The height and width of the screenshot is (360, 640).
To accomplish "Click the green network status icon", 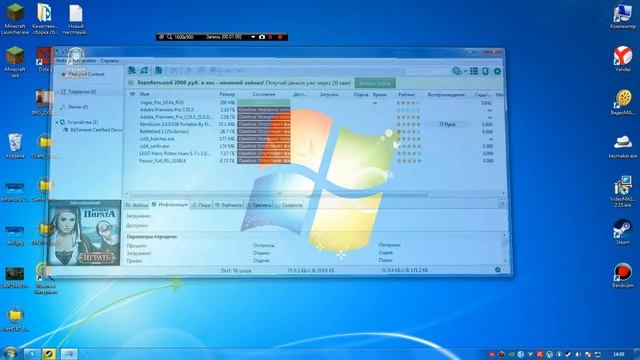I will [498, 269].
